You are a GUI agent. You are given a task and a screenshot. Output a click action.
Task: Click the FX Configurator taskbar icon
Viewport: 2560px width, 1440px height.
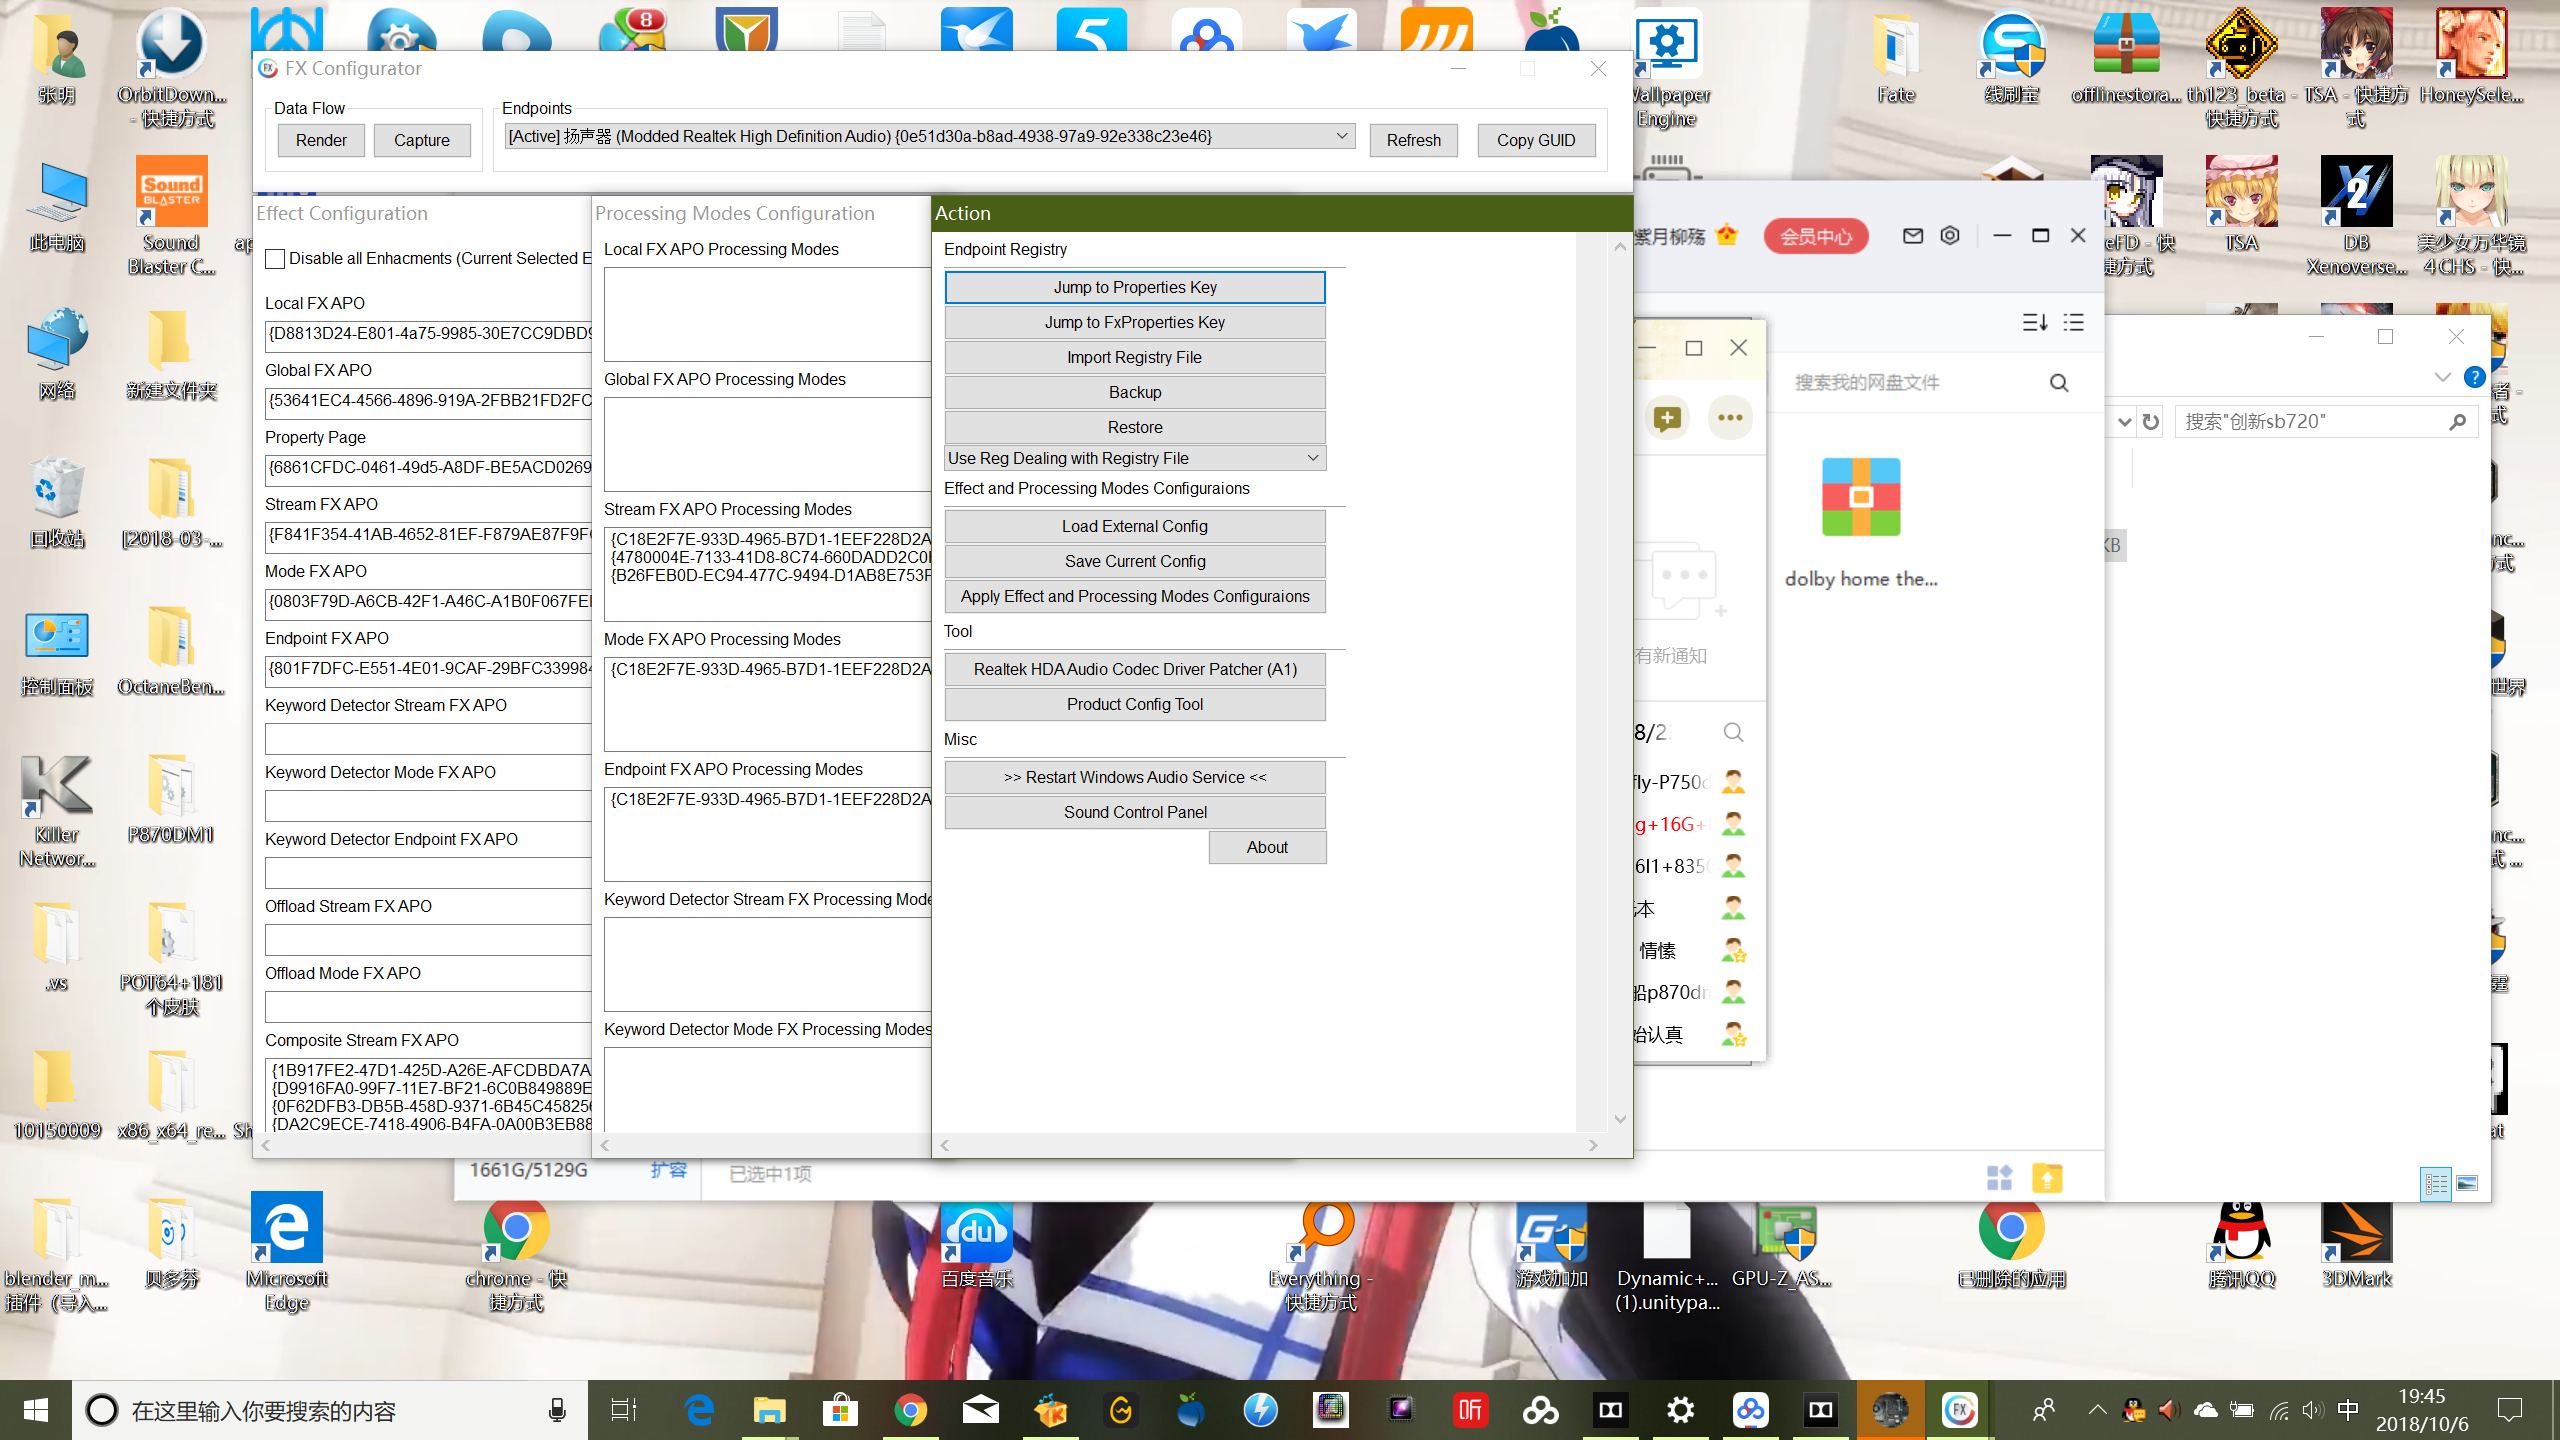click(1959, 1410)
